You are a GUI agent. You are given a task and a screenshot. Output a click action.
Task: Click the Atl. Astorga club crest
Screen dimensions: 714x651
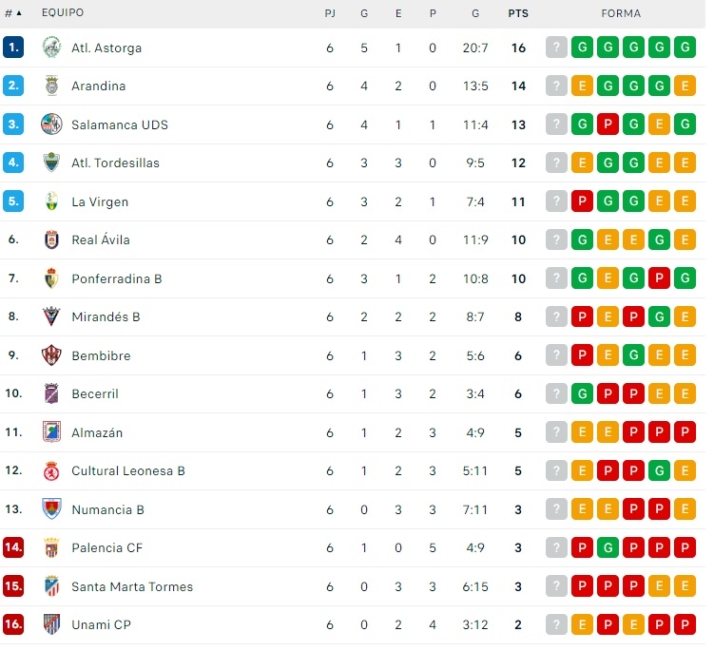click(x=52, y=47)
